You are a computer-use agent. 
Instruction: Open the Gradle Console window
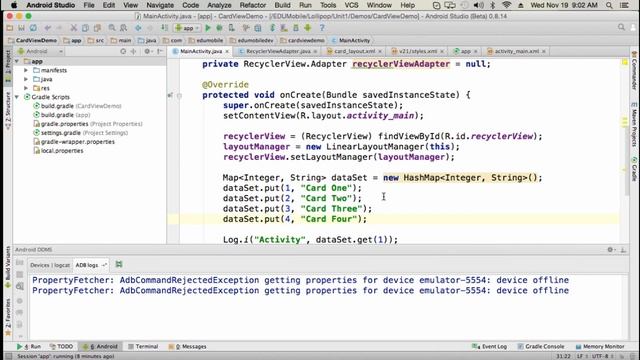click(541, 347)
